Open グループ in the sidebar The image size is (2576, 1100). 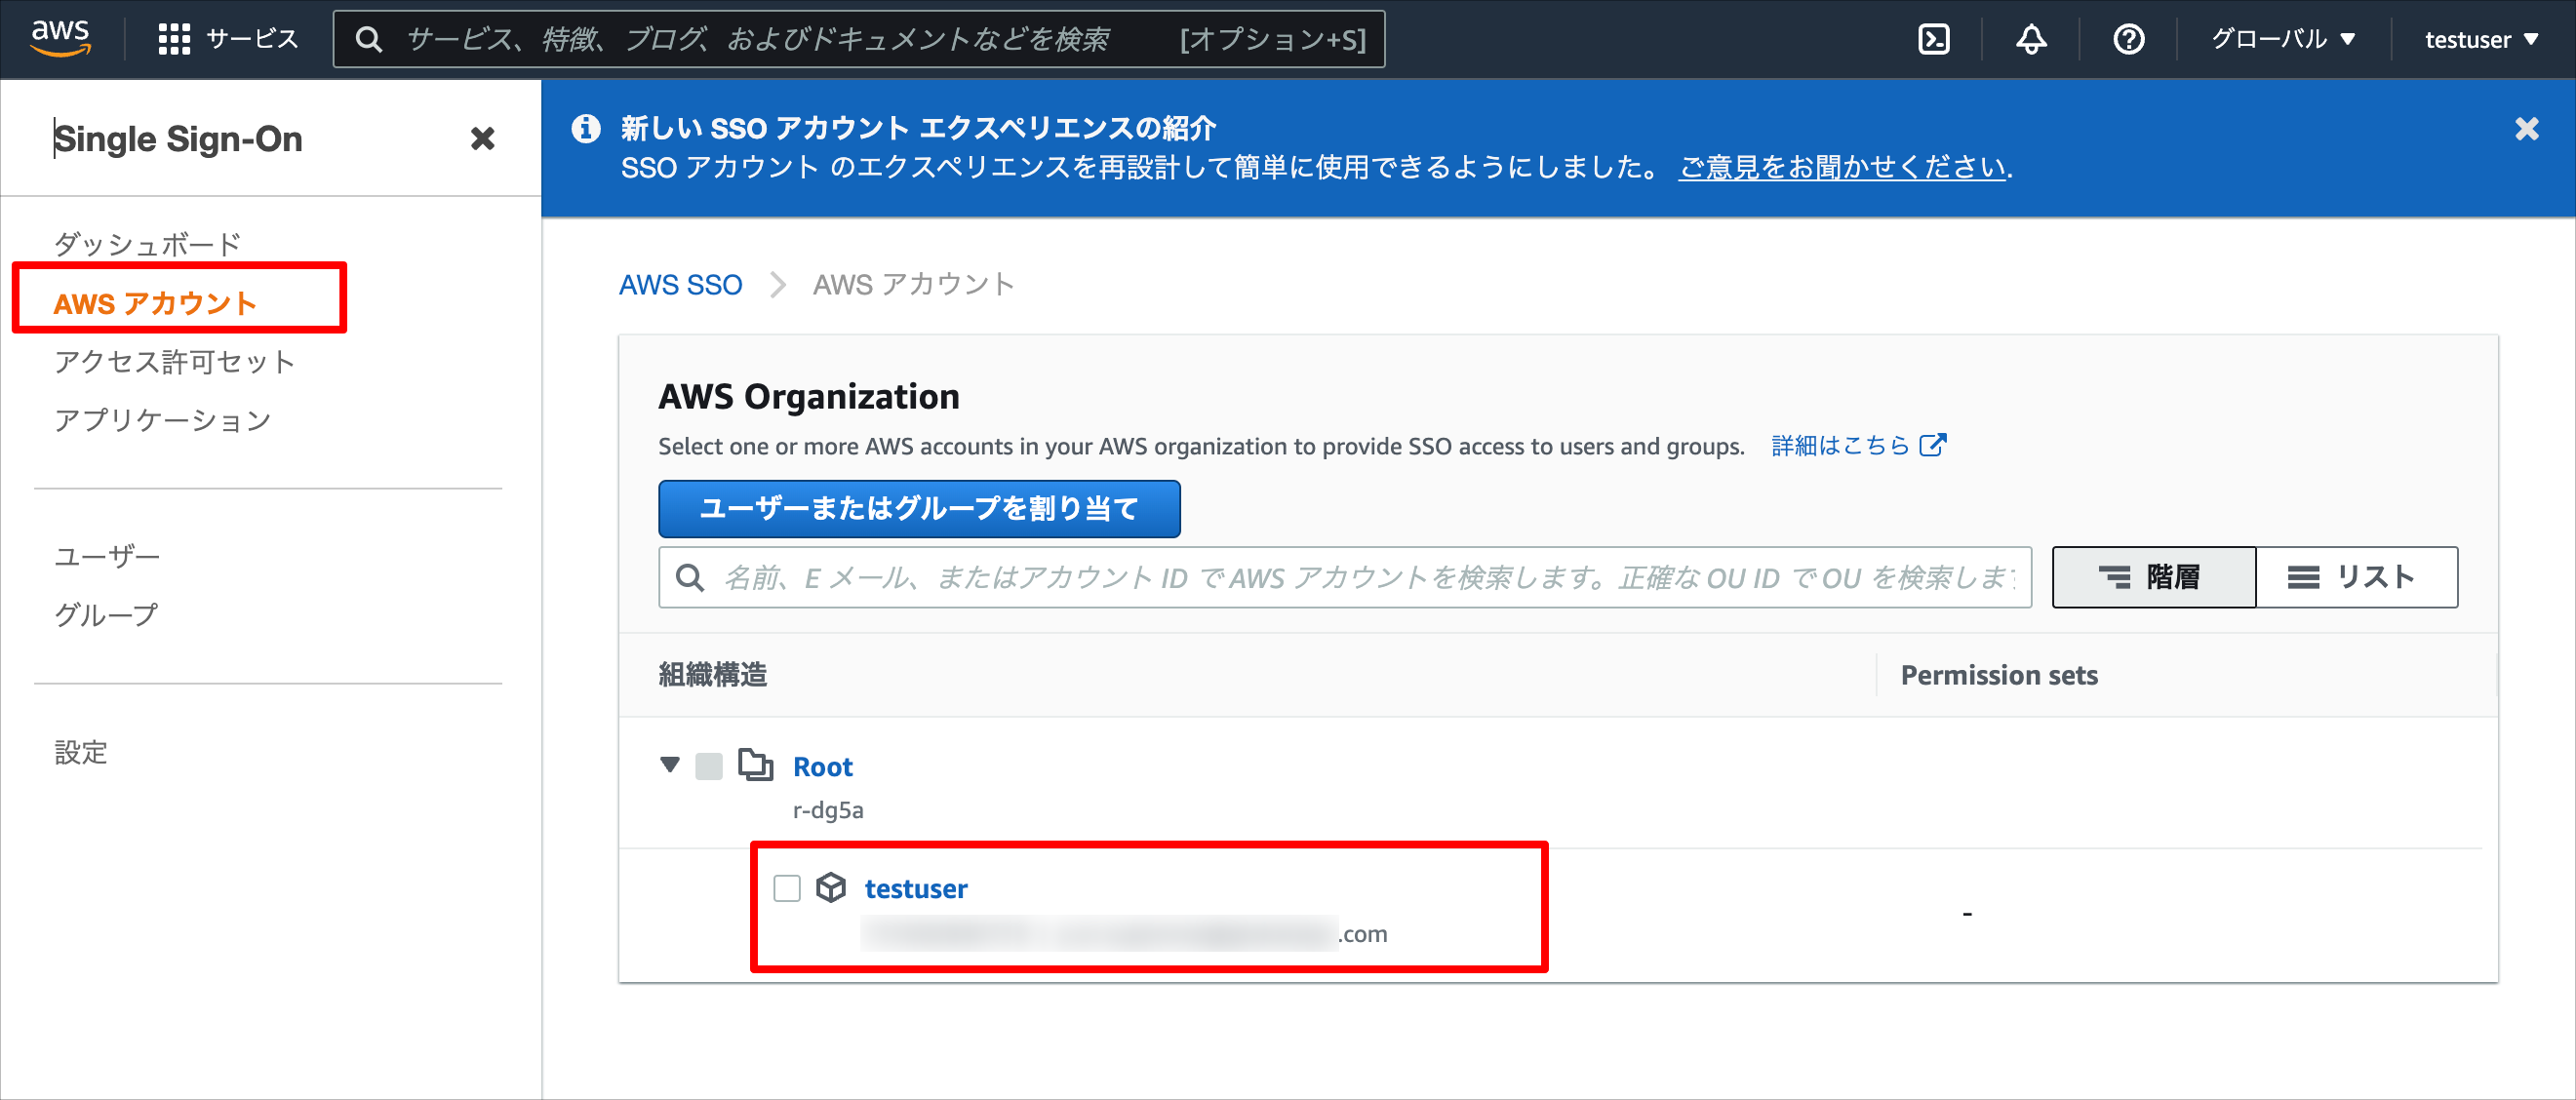107,614
